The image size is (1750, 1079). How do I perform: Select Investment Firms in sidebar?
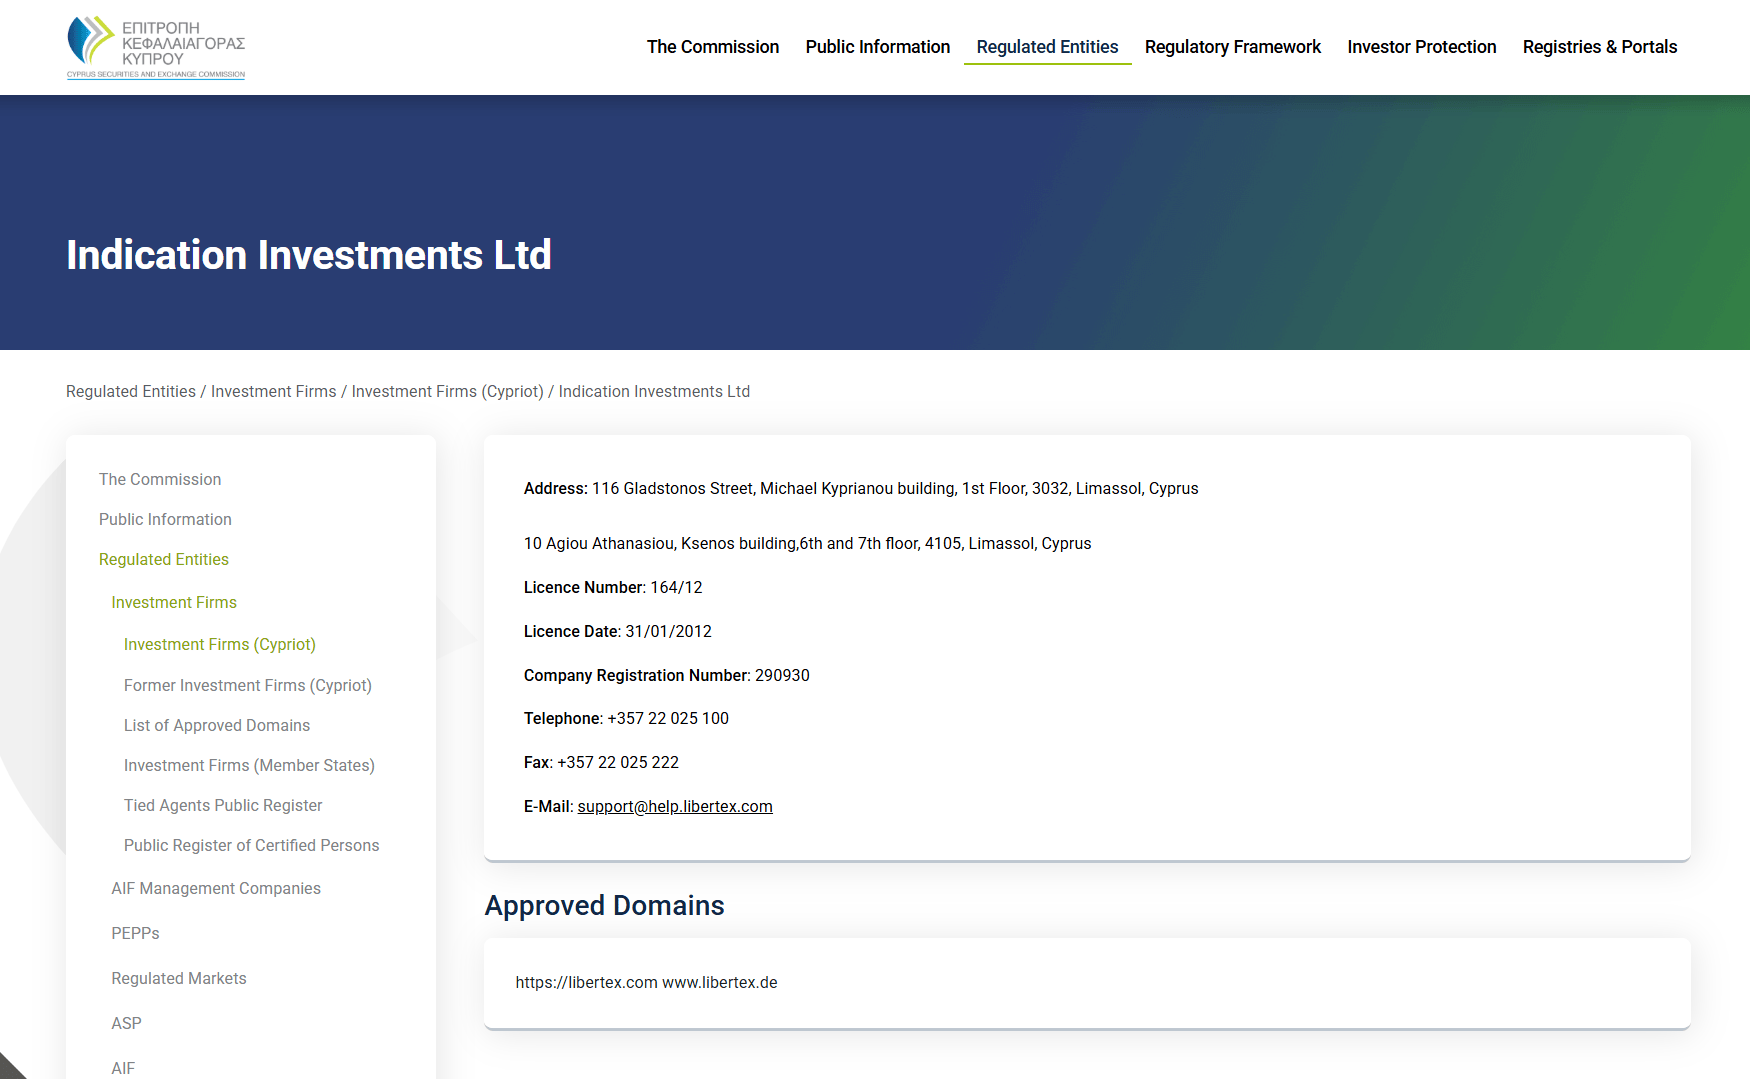point(174,603)
